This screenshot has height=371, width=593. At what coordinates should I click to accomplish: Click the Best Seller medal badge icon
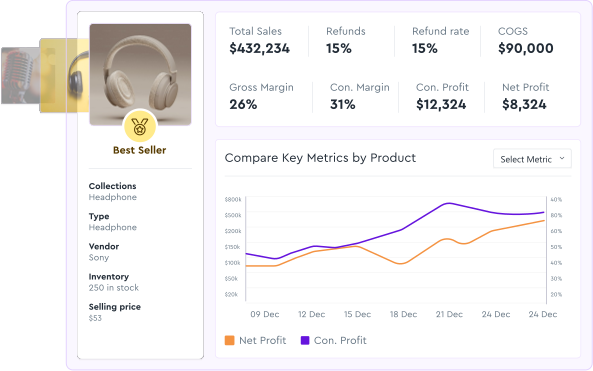pyautogui.click(x=140, y=126)
